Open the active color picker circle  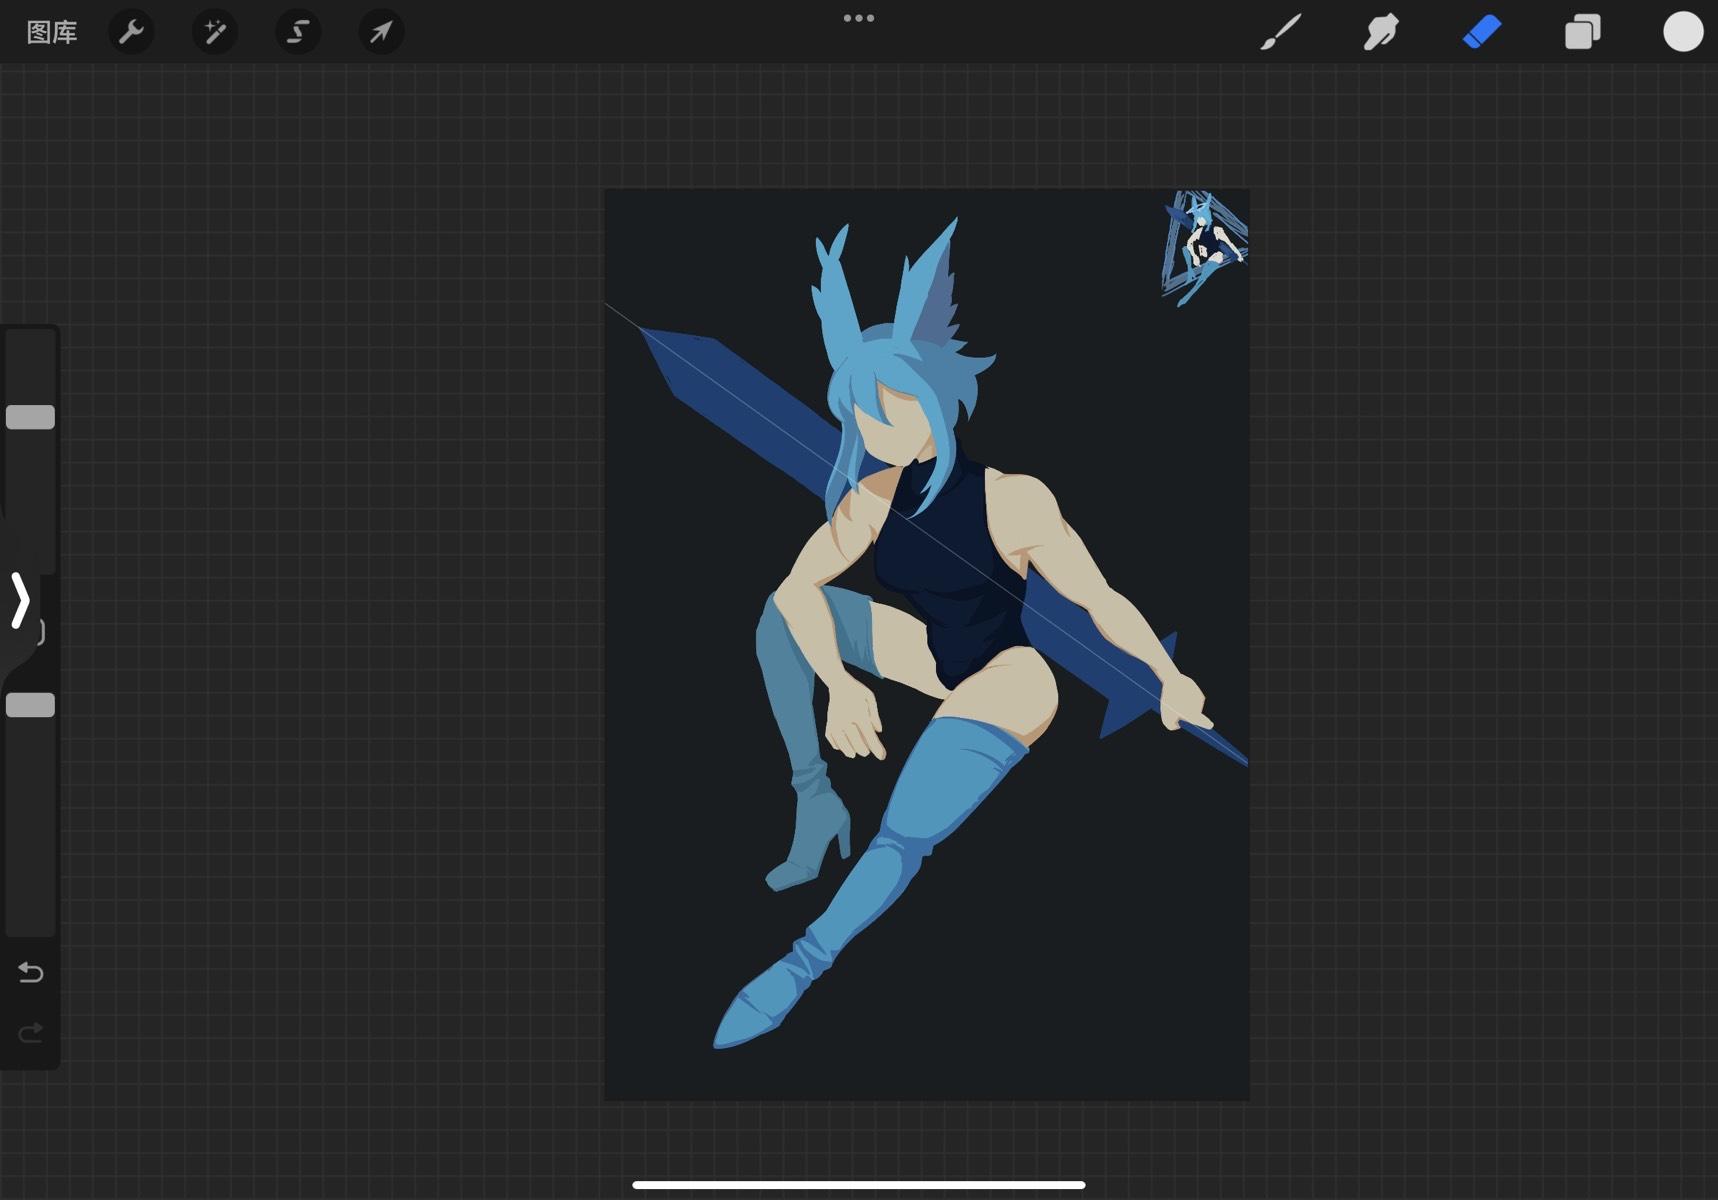(x=1683, y=32)
